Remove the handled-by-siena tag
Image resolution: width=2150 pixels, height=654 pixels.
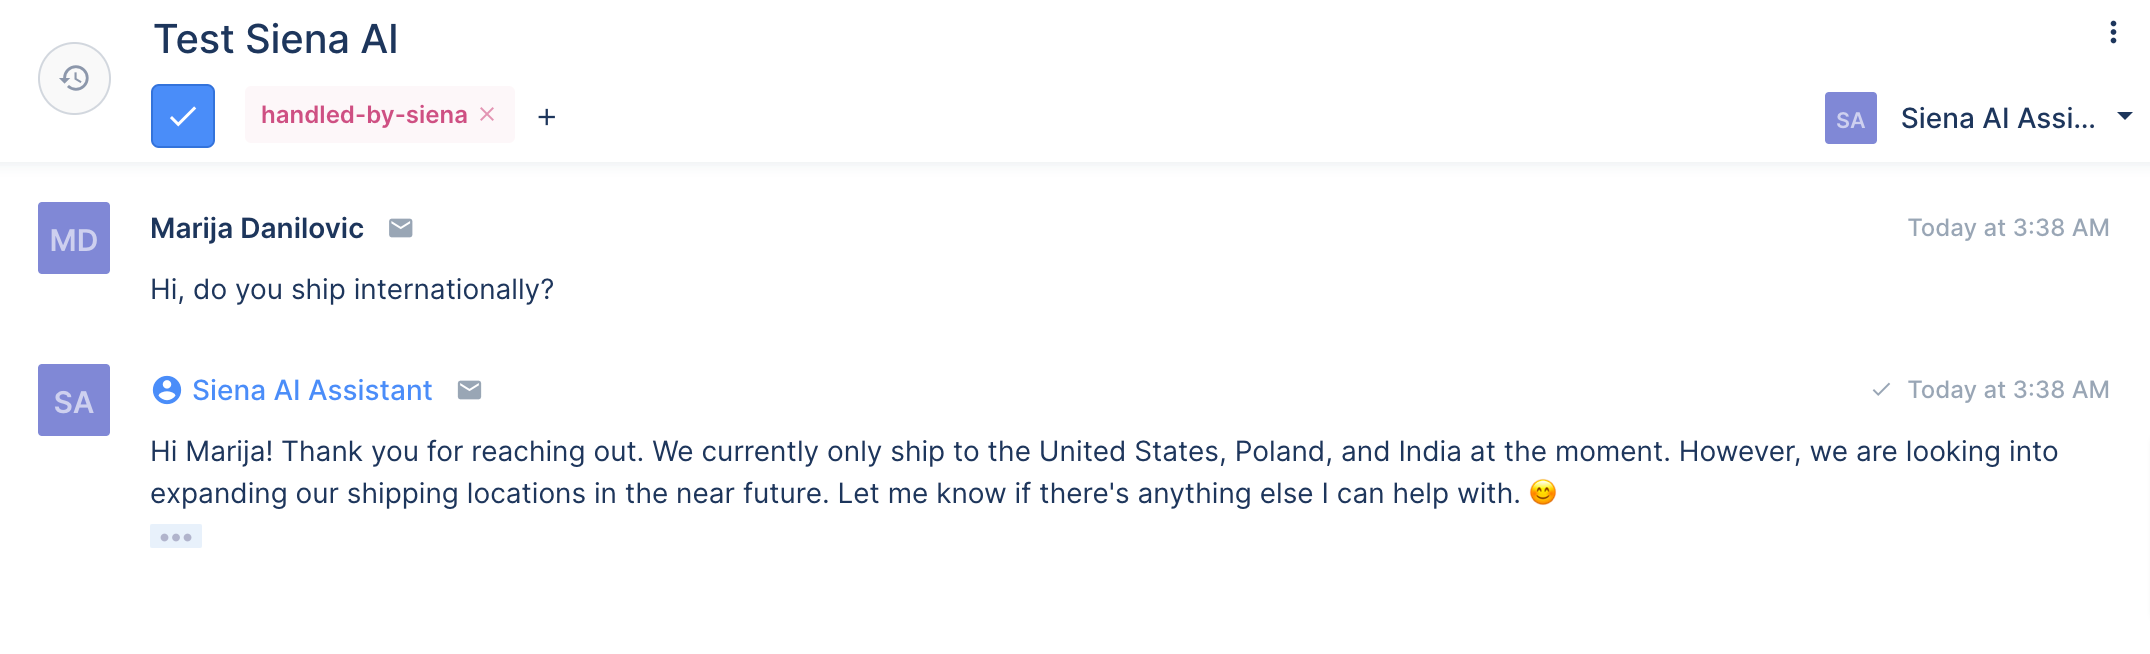click(487, 114)
